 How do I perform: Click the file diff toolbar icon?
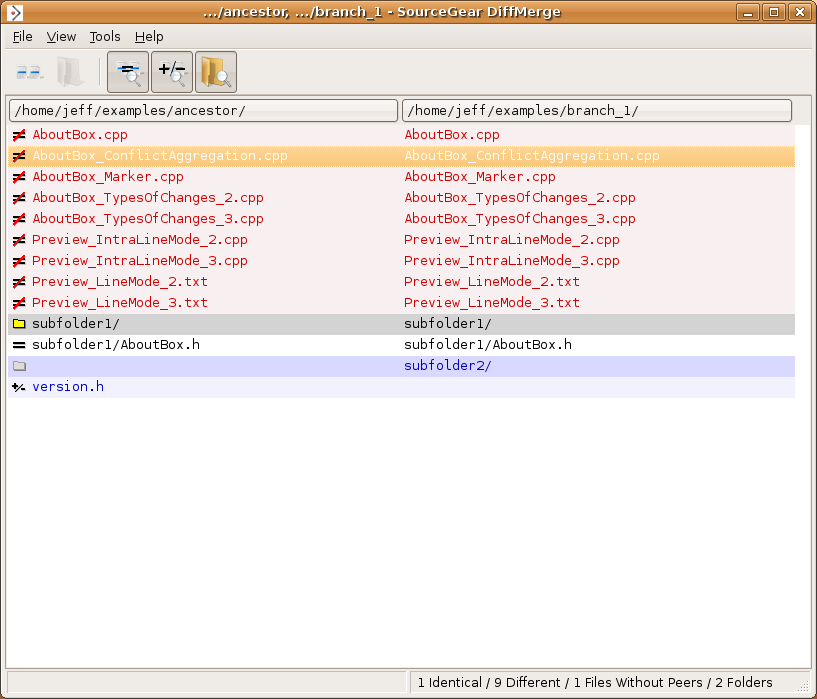pyautogui.click(x=29, y=72)
